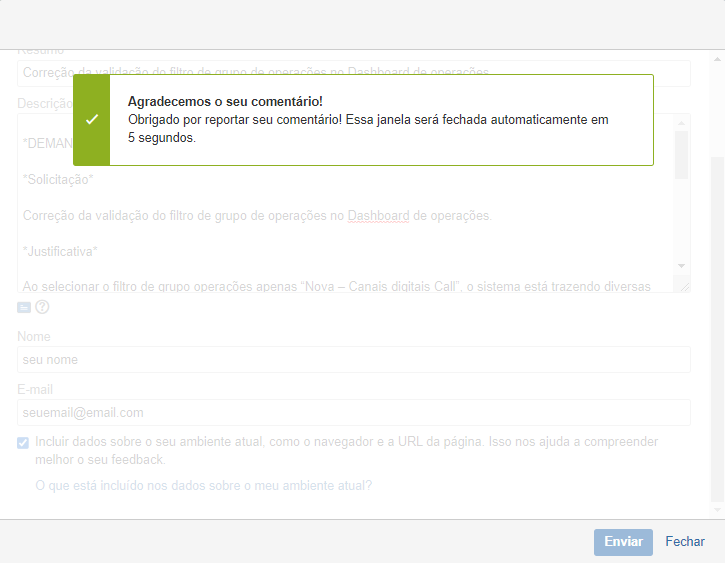The width and height of the screenshot is (725, 563).
Task: Click the Enviar button
Action: pyautogui.click(x=623, y=542)
